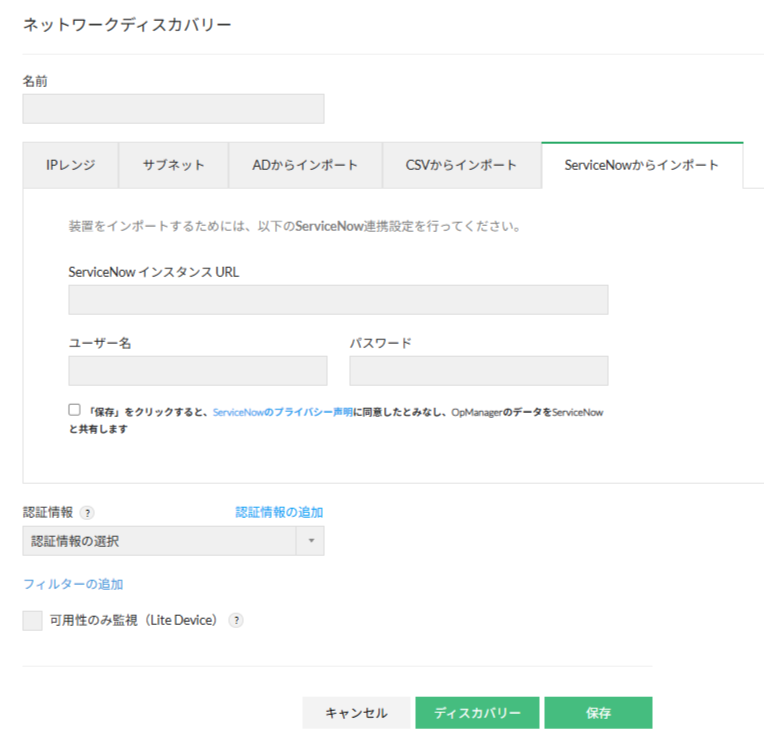This screenshot has height=747, width=764.
Task: Tick the ServiceNow privacy consent checkbox
Action: click(x=74, y=410)
